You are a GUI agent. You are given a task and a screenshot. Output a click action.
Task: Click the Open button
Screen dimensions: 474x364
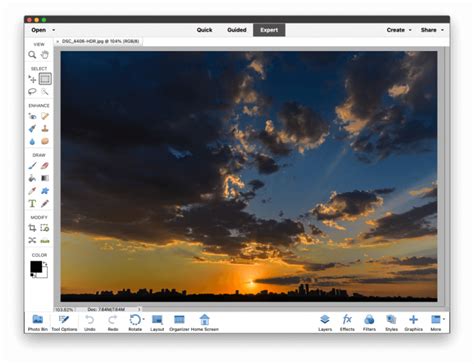coord(39,30)
